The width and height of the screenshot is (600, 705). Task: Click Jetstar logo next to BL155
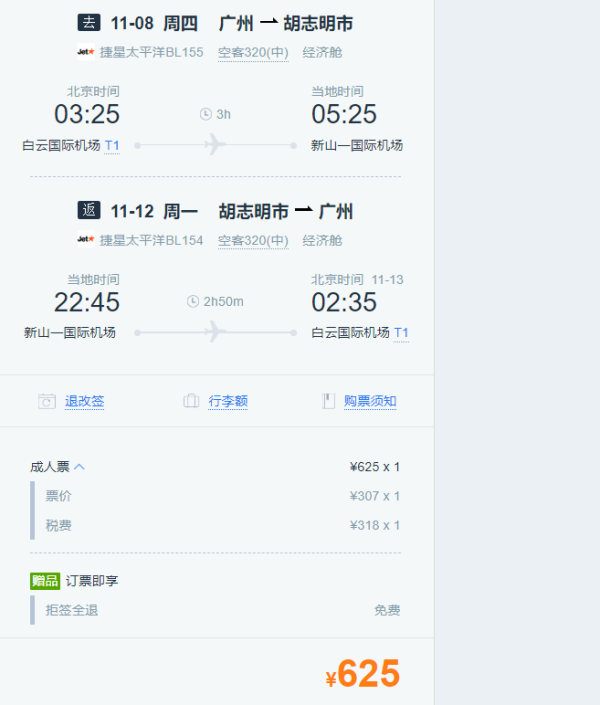[86, 52]
